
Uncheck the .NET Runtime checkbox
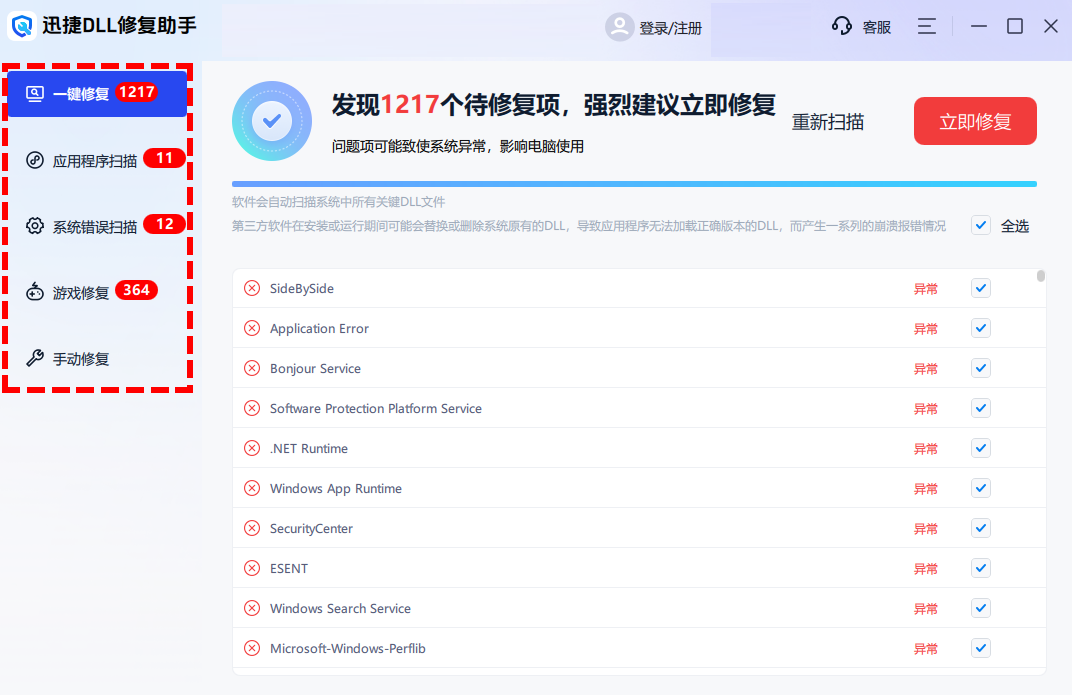point(980,448)
